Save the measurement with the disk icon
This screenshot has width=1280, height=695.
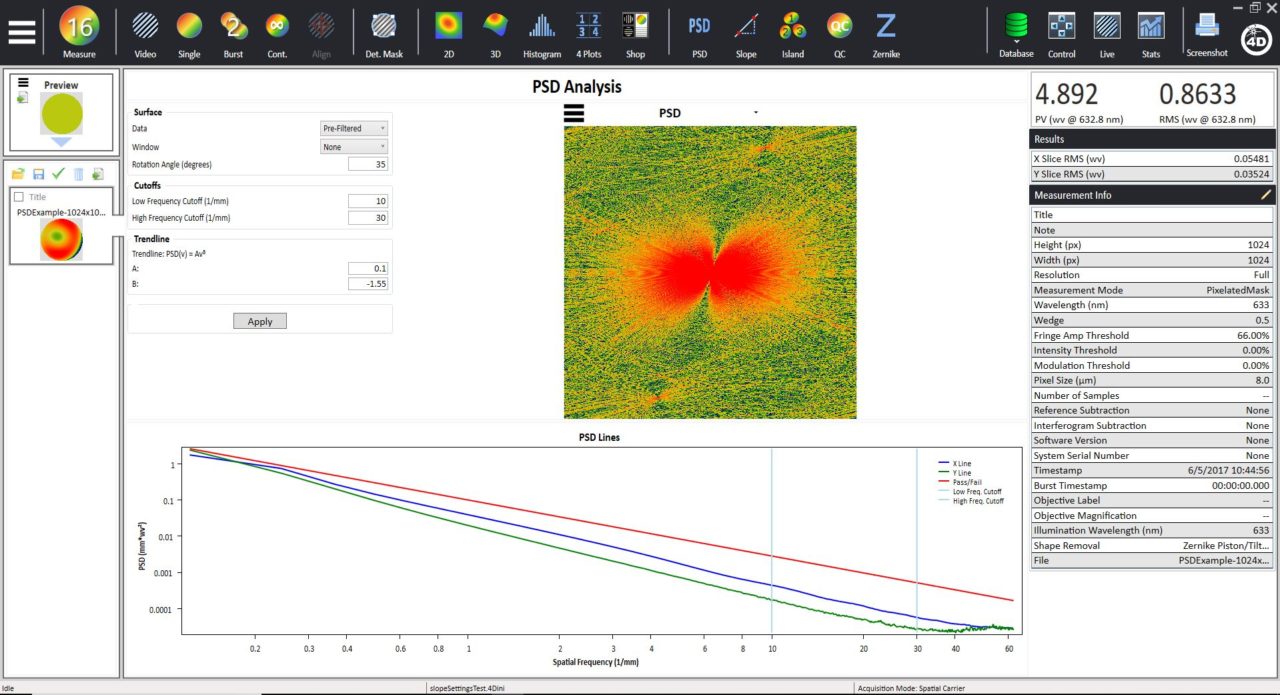pyautogui.click(x=40, y=173)
